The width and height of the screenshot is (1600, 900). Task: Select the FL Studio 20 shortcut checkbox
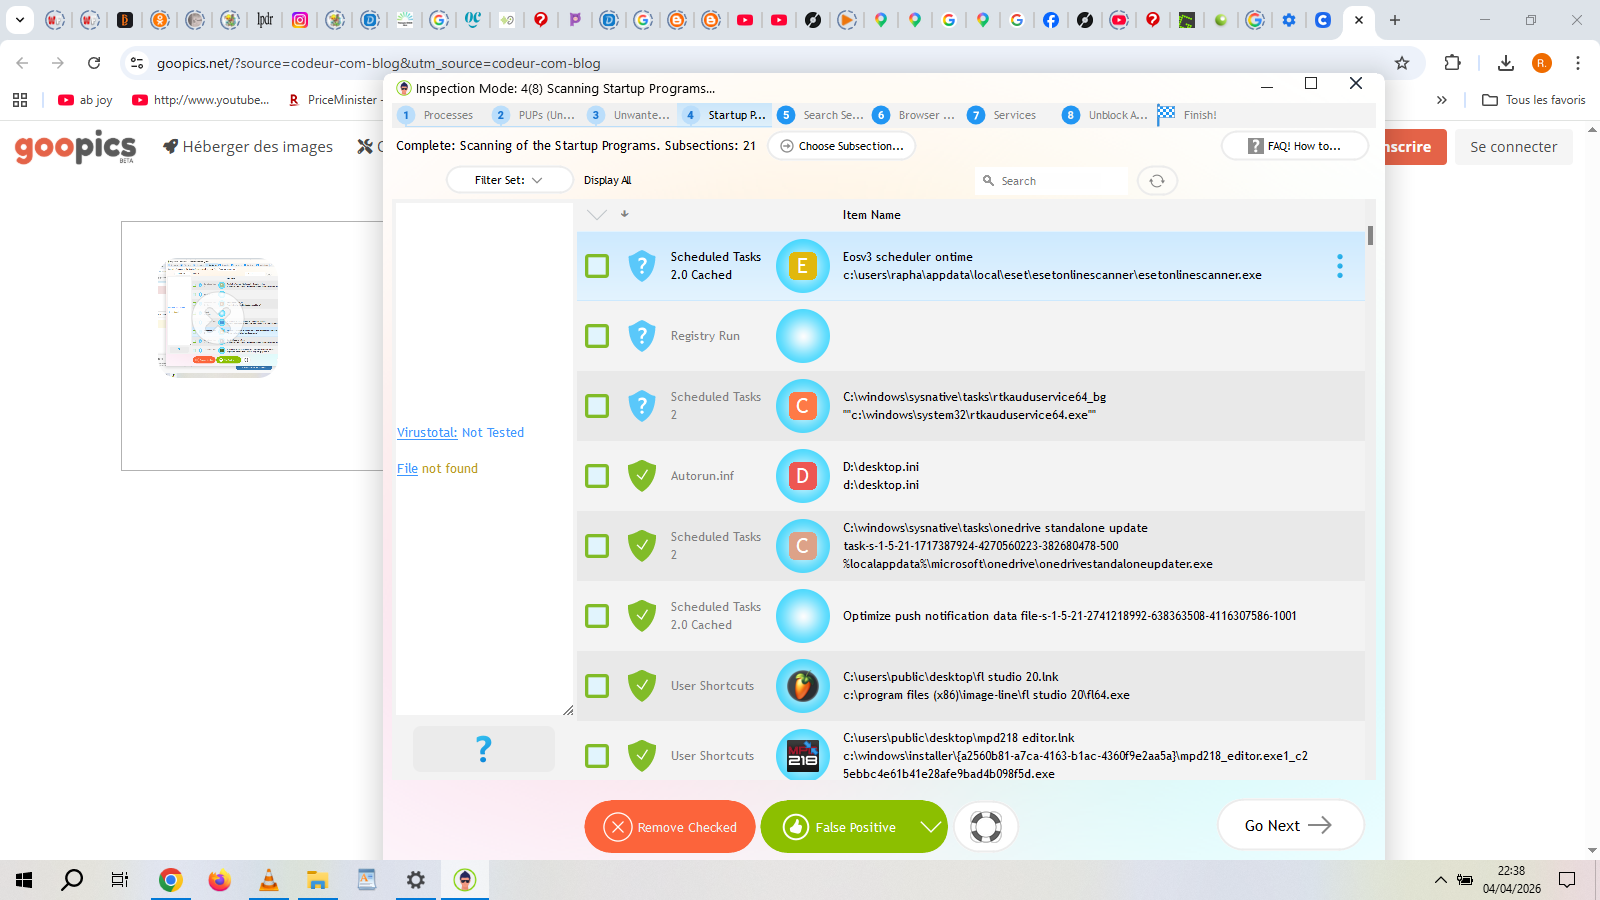(x=597, y=686)
